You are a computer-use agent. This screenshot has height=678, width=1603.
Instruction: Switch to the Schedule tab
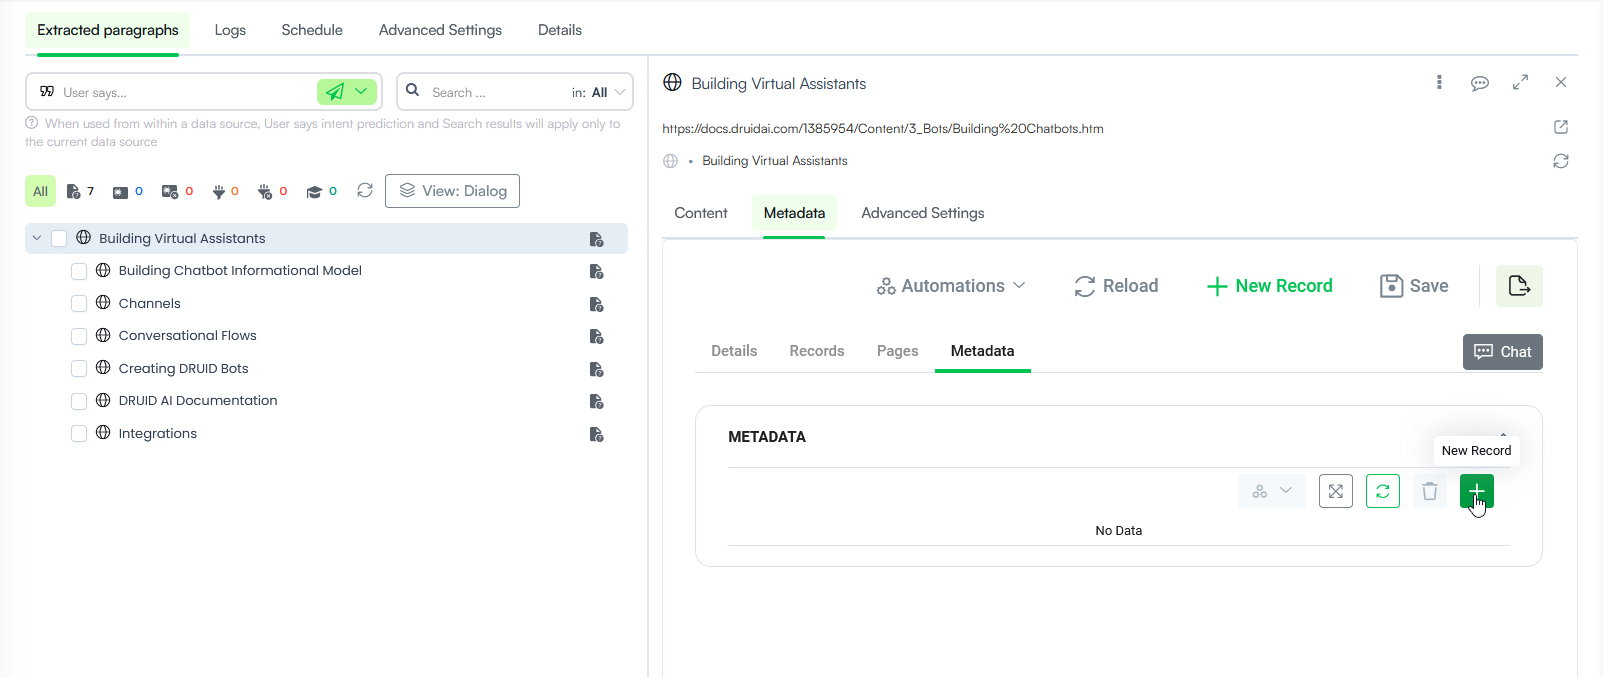312,30
